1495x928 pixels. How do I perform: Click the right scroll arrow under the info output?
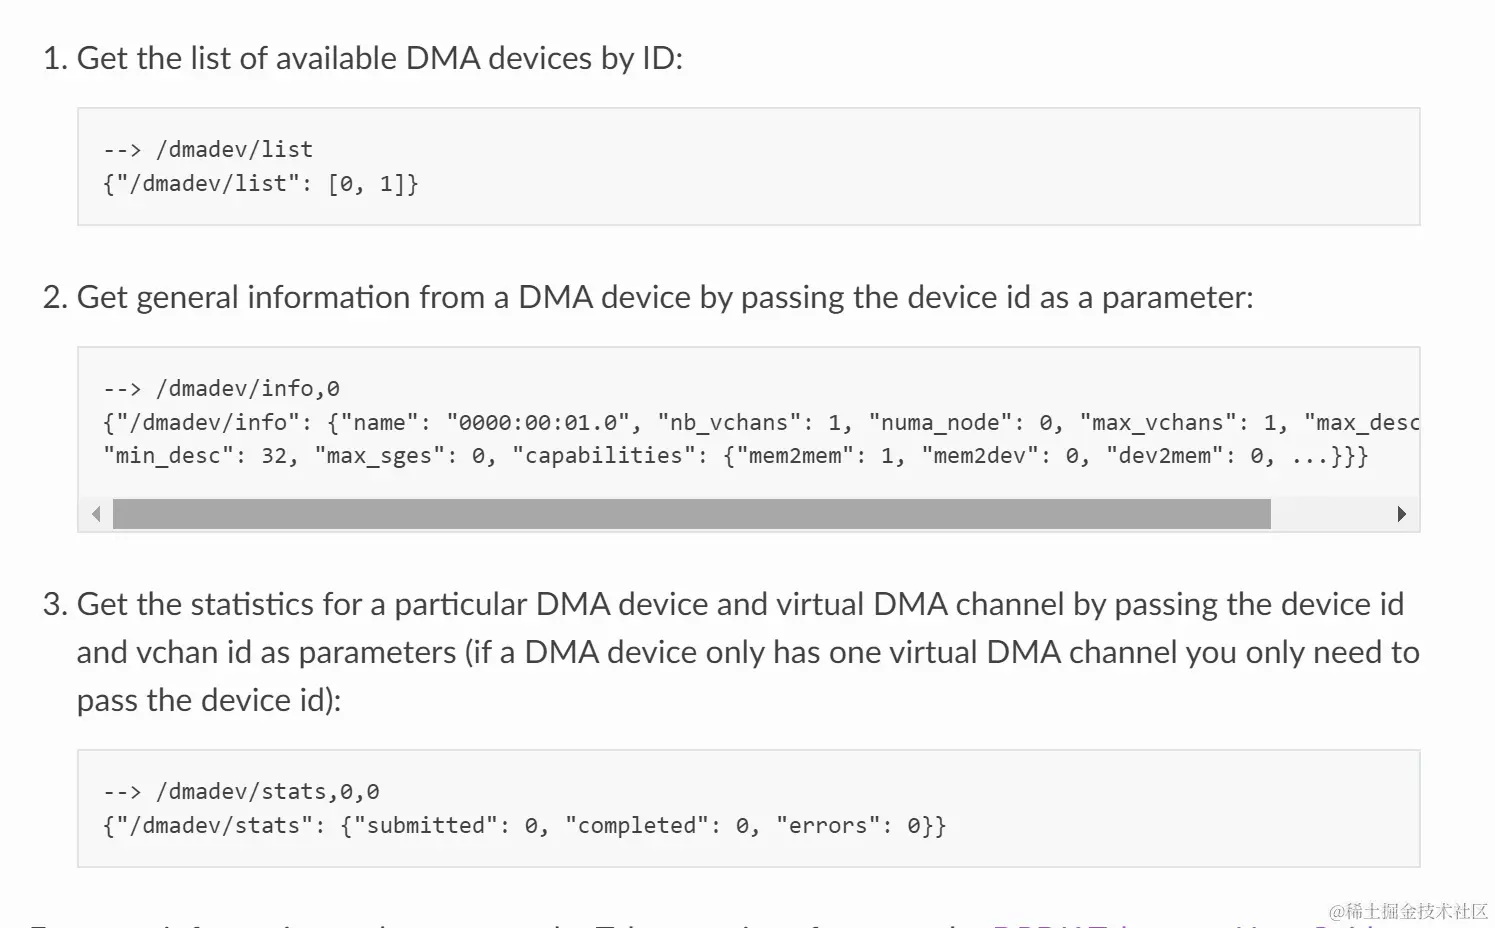[1401, 514]
